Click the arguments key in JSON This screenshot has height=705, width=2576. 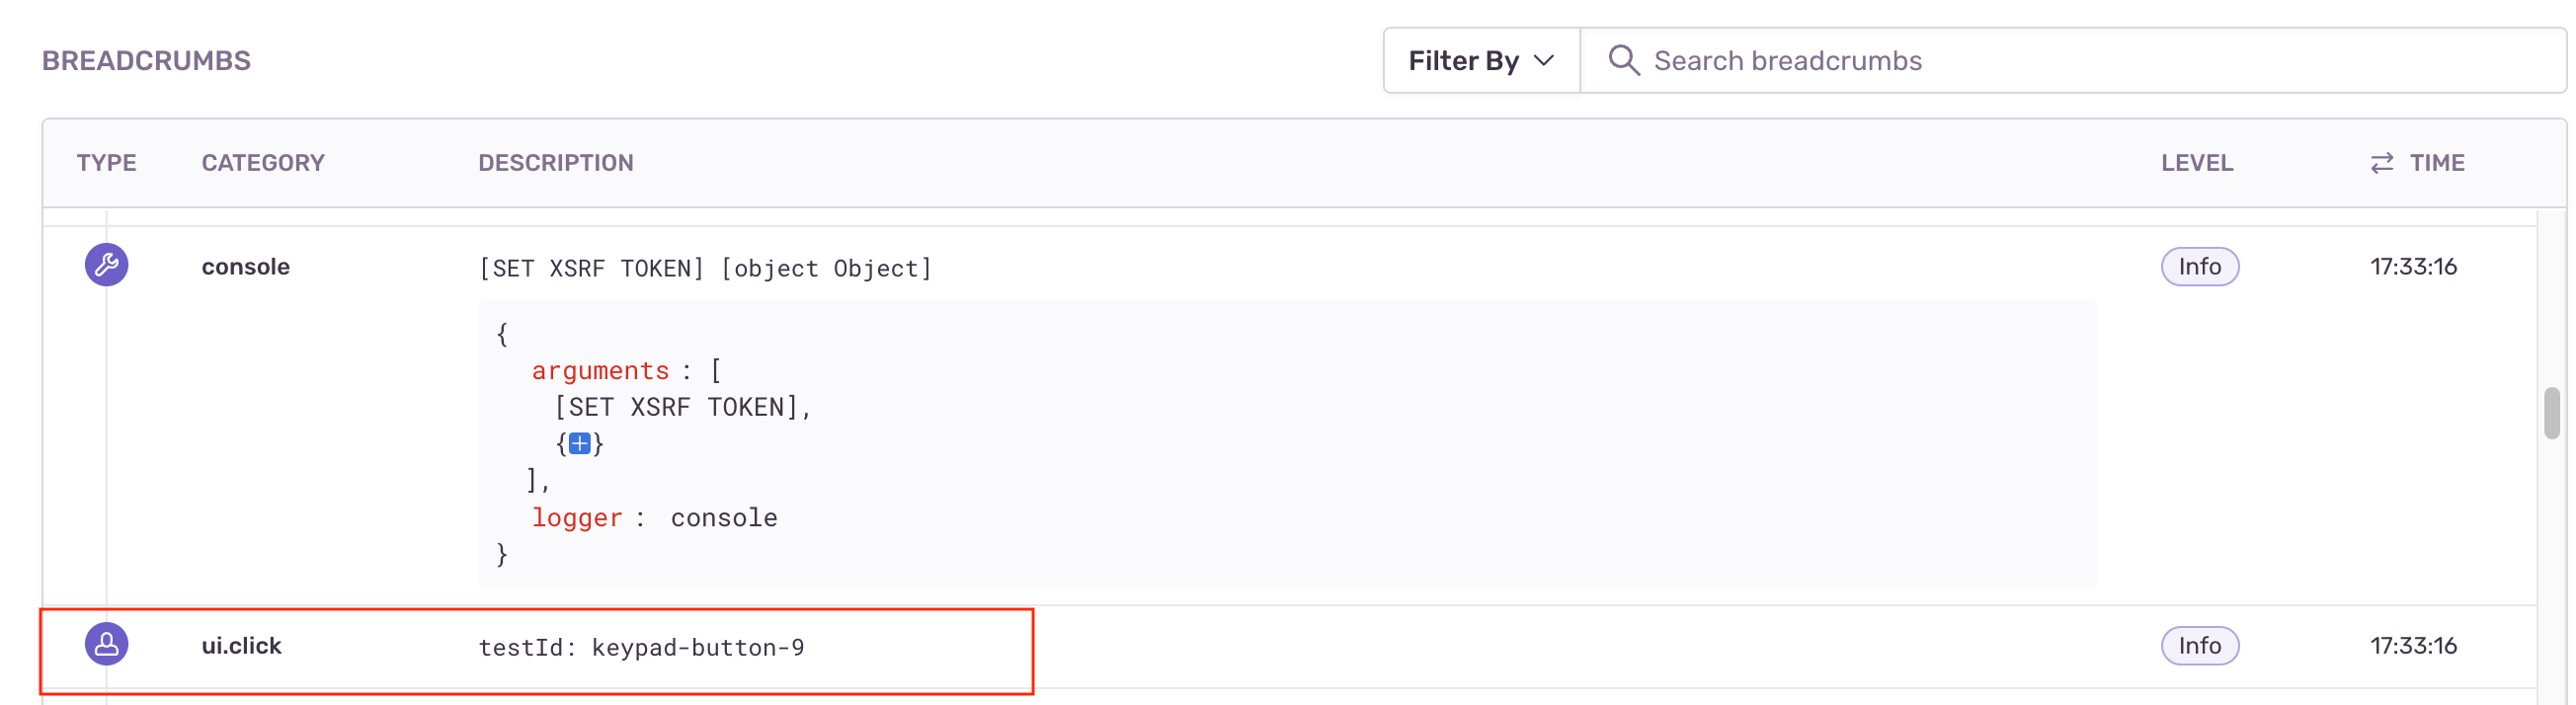tap(600, 371)
